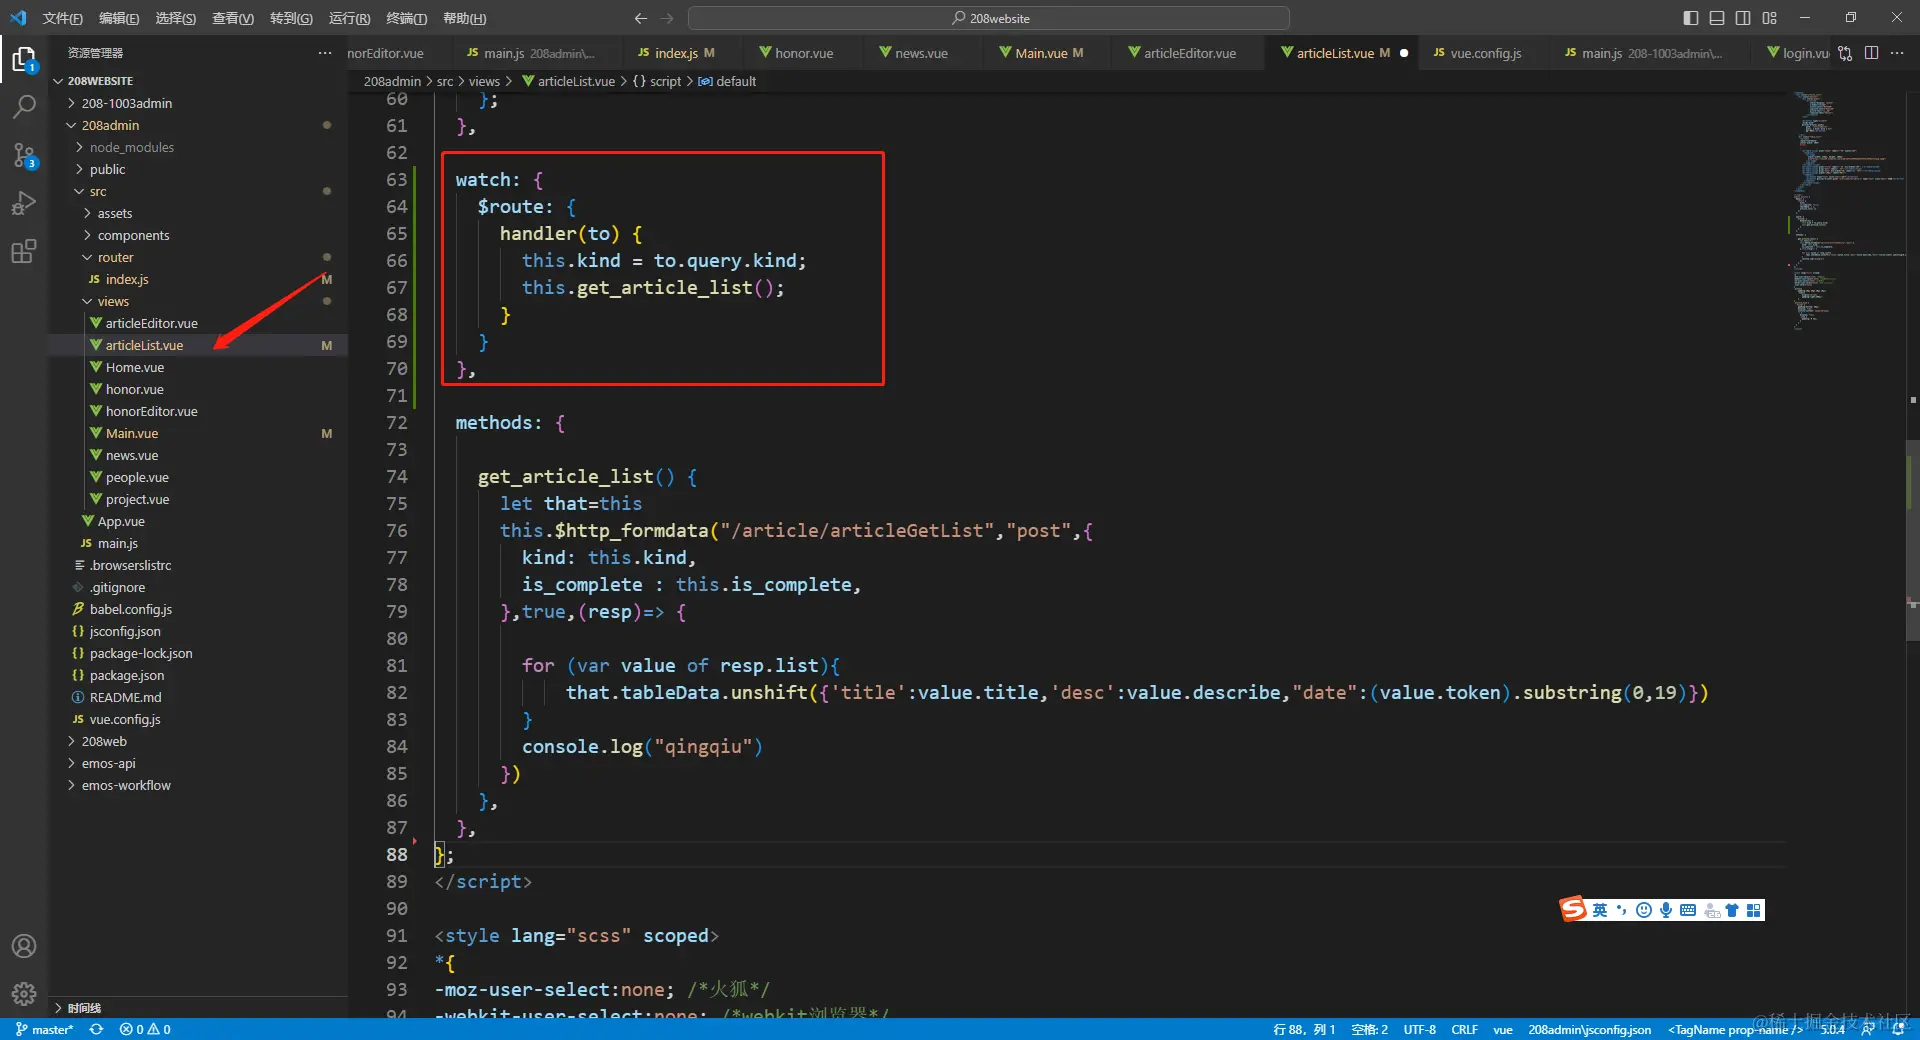This screenshot has width=1920, height=1040.
Task: Split the editor to the right
Action: point(1871,53)
